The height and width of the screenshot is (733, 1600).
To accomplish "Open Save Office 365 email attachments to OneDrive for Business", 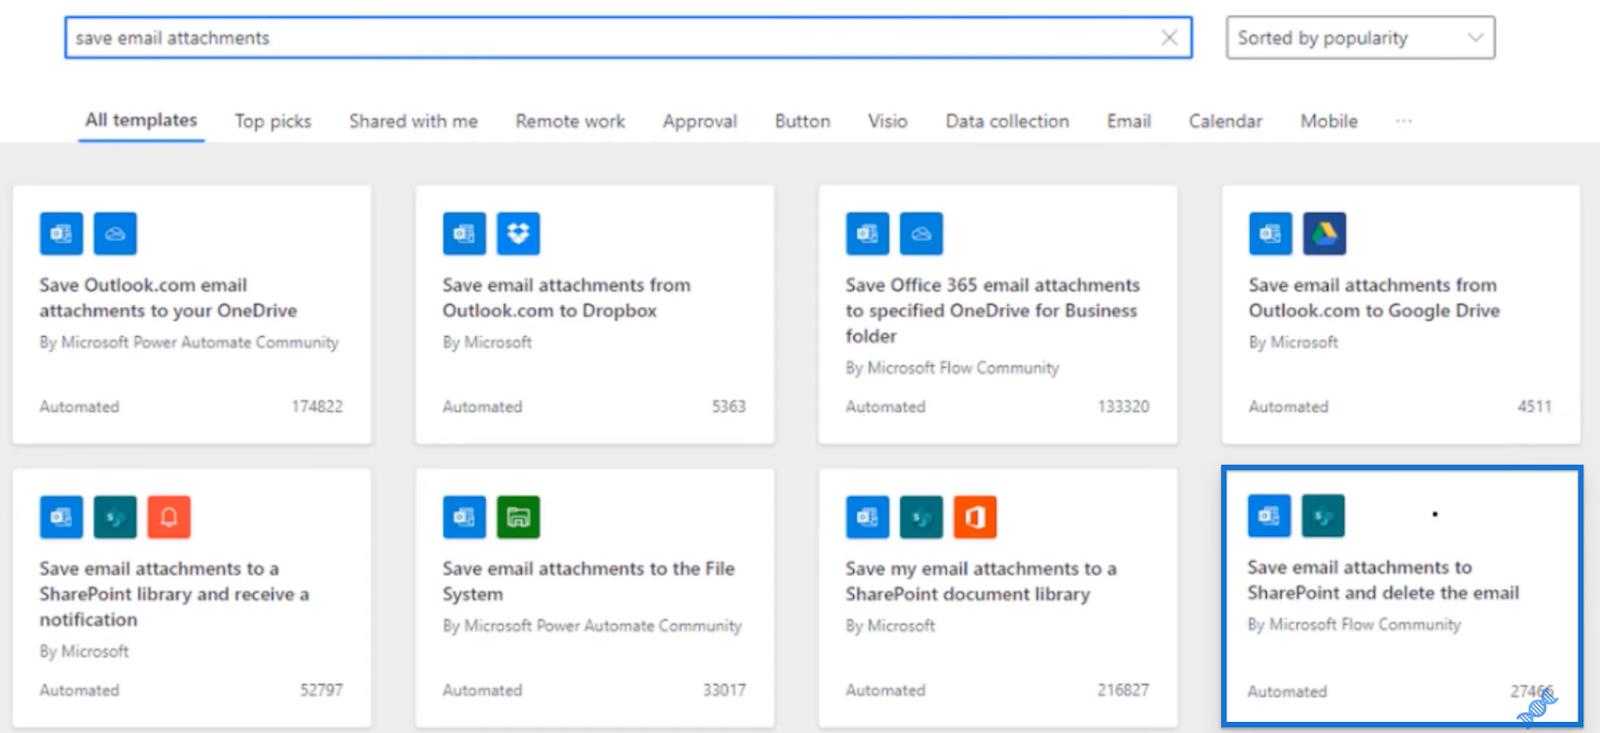I will click(x=998, y=314).
